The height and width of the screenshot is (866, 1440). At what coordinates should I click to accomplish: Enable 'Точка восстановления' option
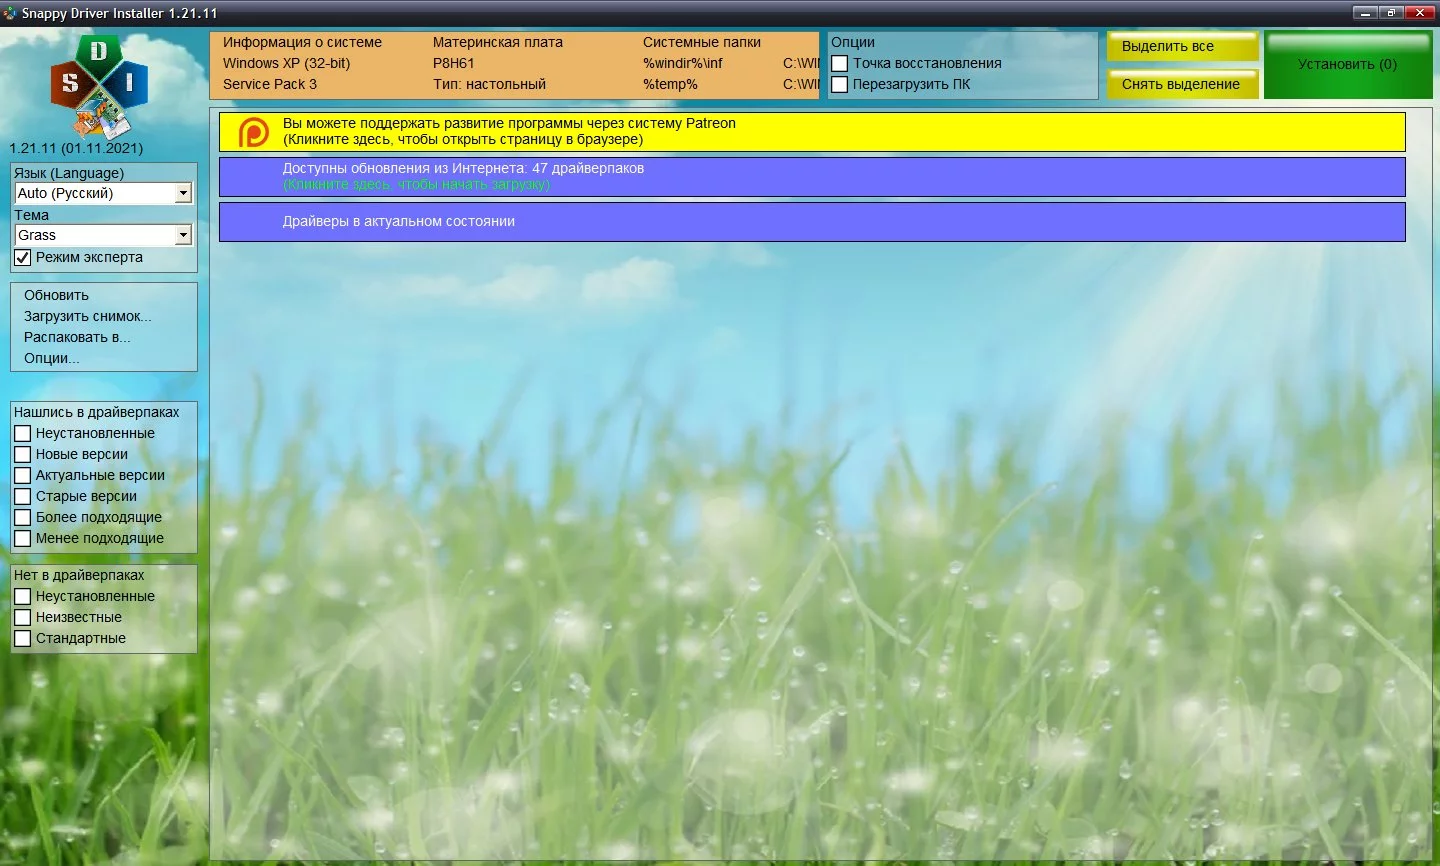(840, 64)
